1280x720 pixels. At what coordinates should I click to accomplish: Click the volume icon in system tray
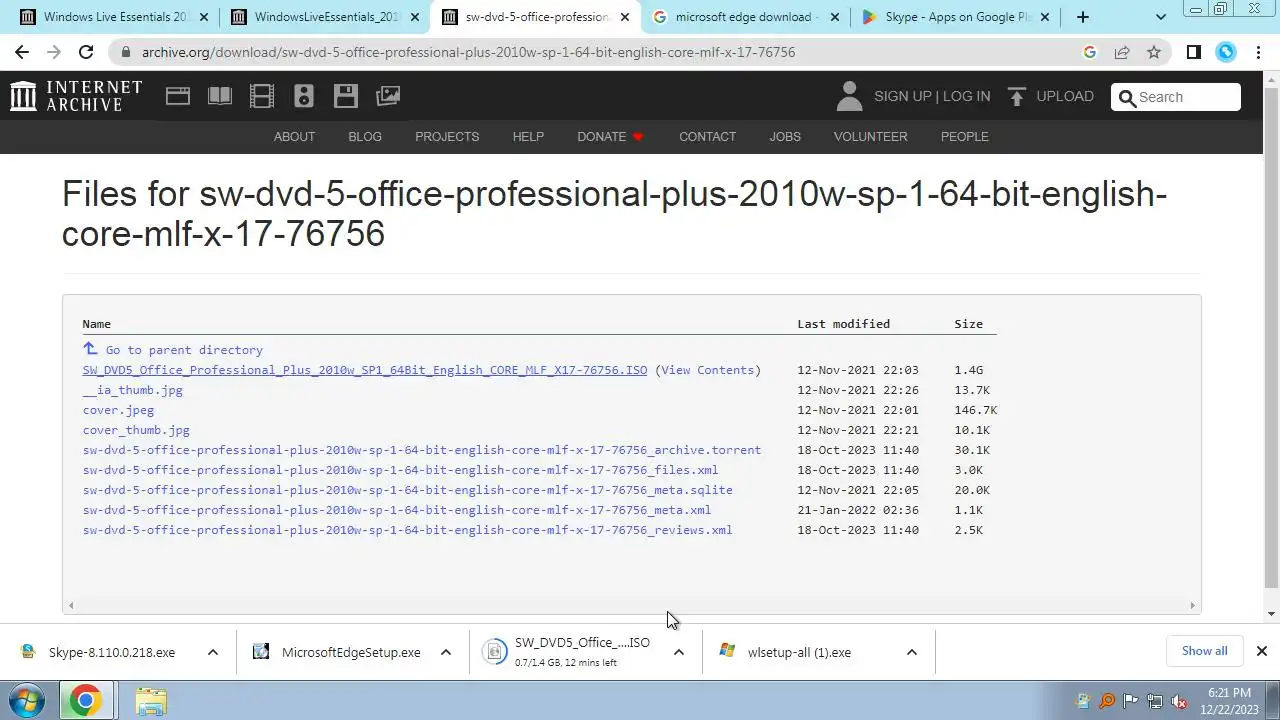[x=1179, y=701]
